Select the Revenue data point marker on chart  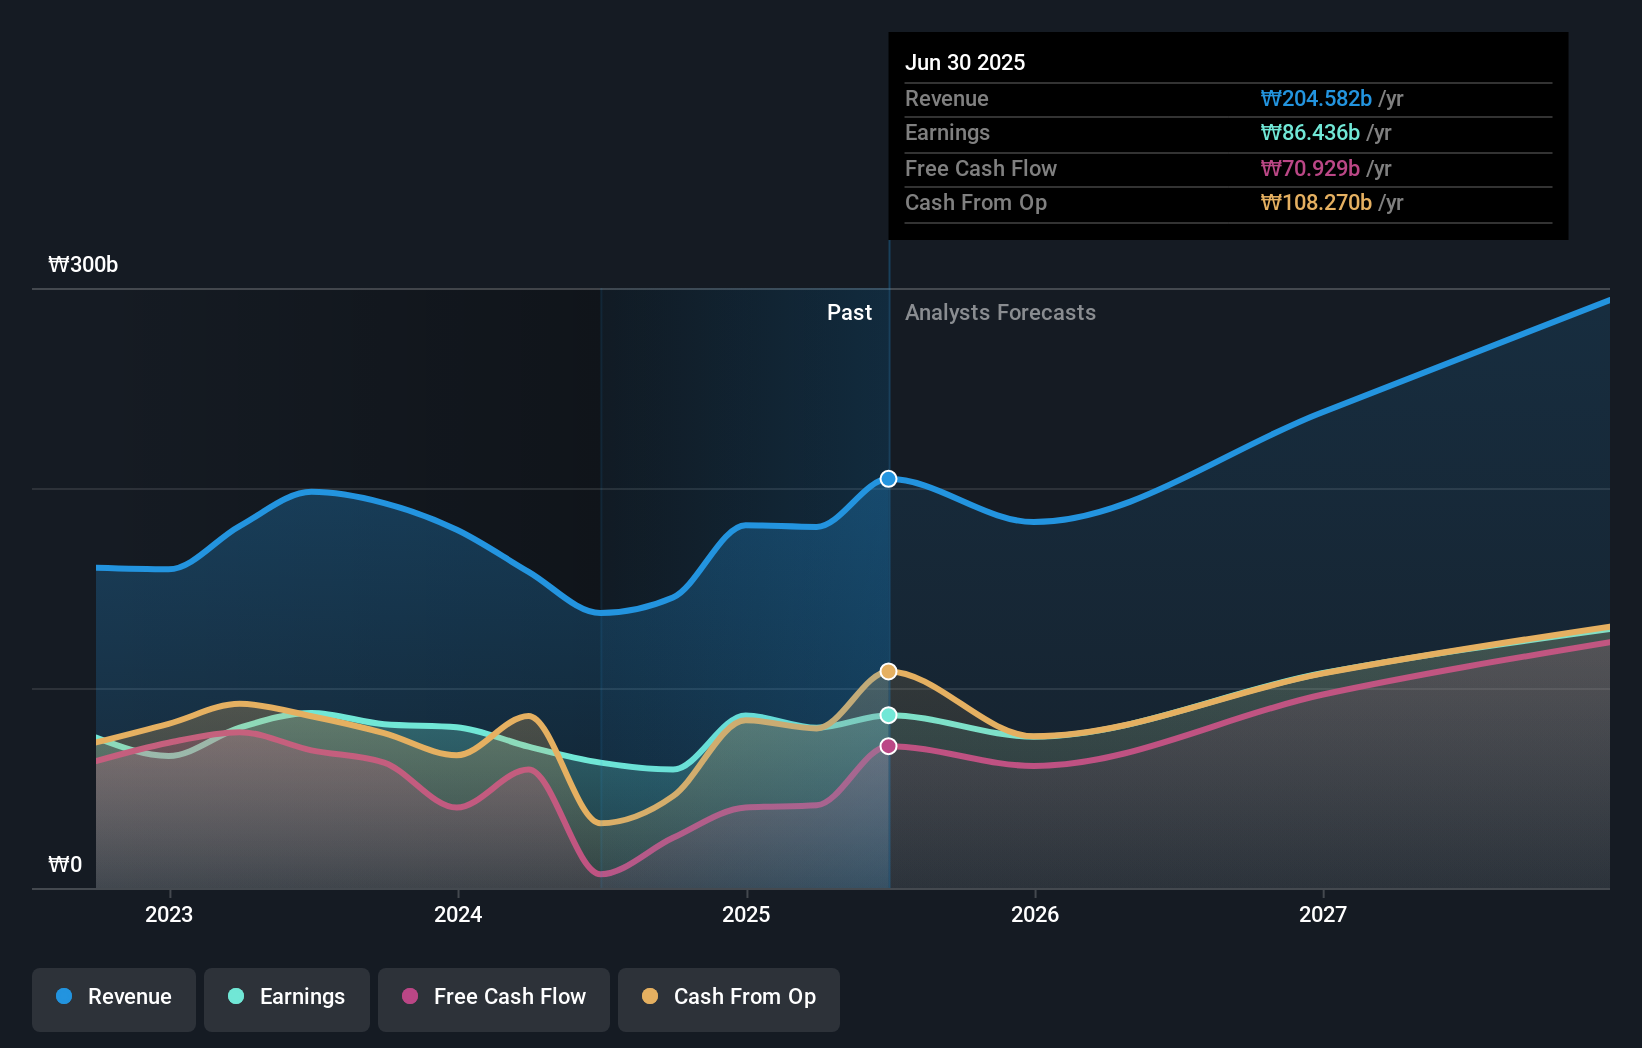coord(887,479)
